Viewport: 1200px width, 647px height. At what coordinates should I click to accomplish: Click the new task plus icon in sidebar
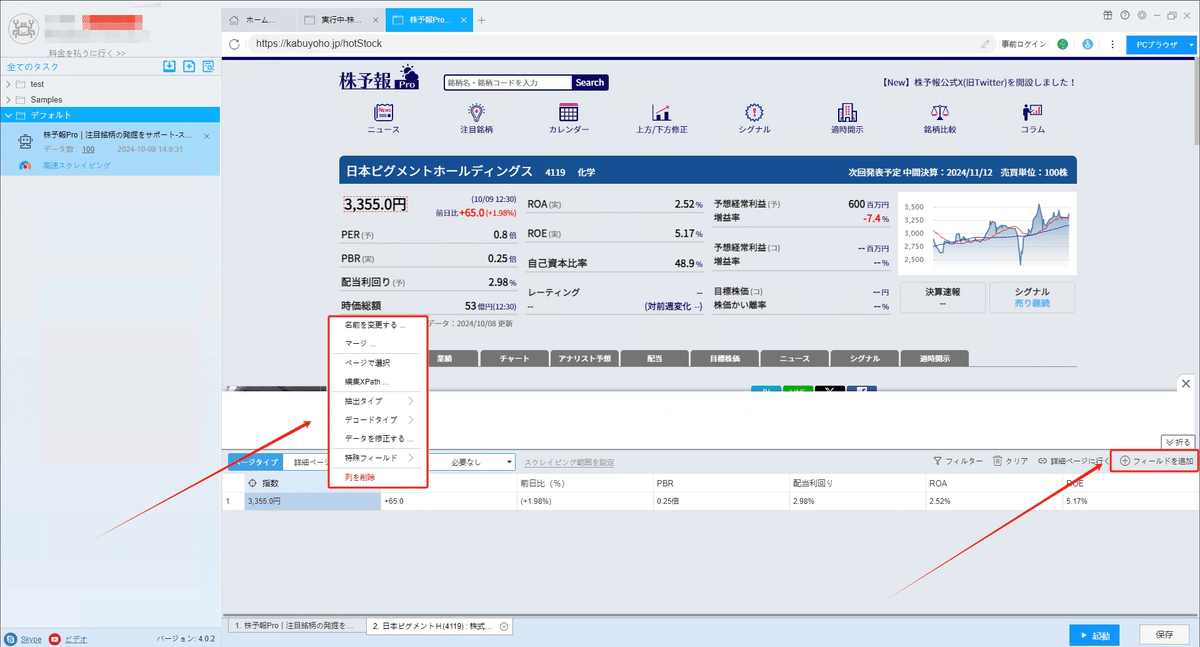pos(189,66)
